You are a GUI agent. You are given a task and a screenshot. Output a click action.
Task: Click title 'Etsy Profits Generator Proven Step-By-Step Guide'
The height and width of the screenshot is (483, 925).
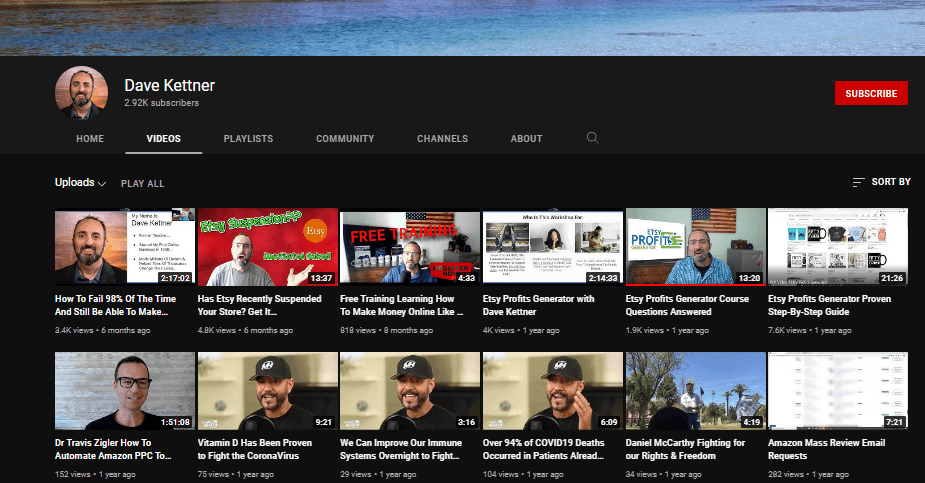click(x=829, y=305)
